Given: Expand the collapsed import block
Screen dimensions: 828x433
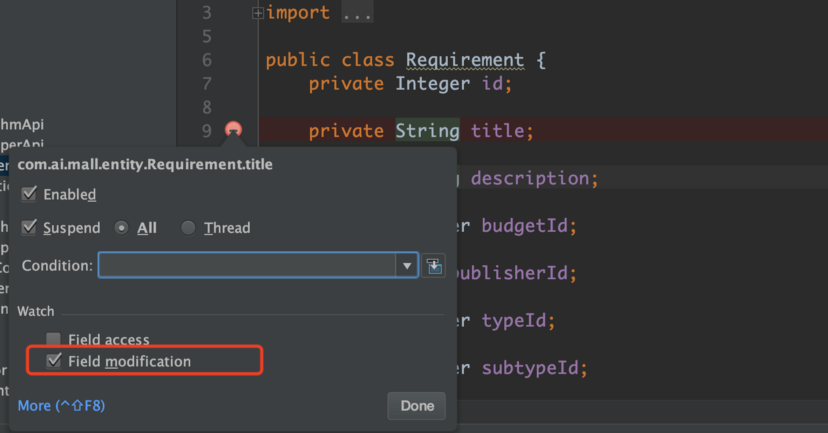Looking at the screenshot, I should pos(258,13).
